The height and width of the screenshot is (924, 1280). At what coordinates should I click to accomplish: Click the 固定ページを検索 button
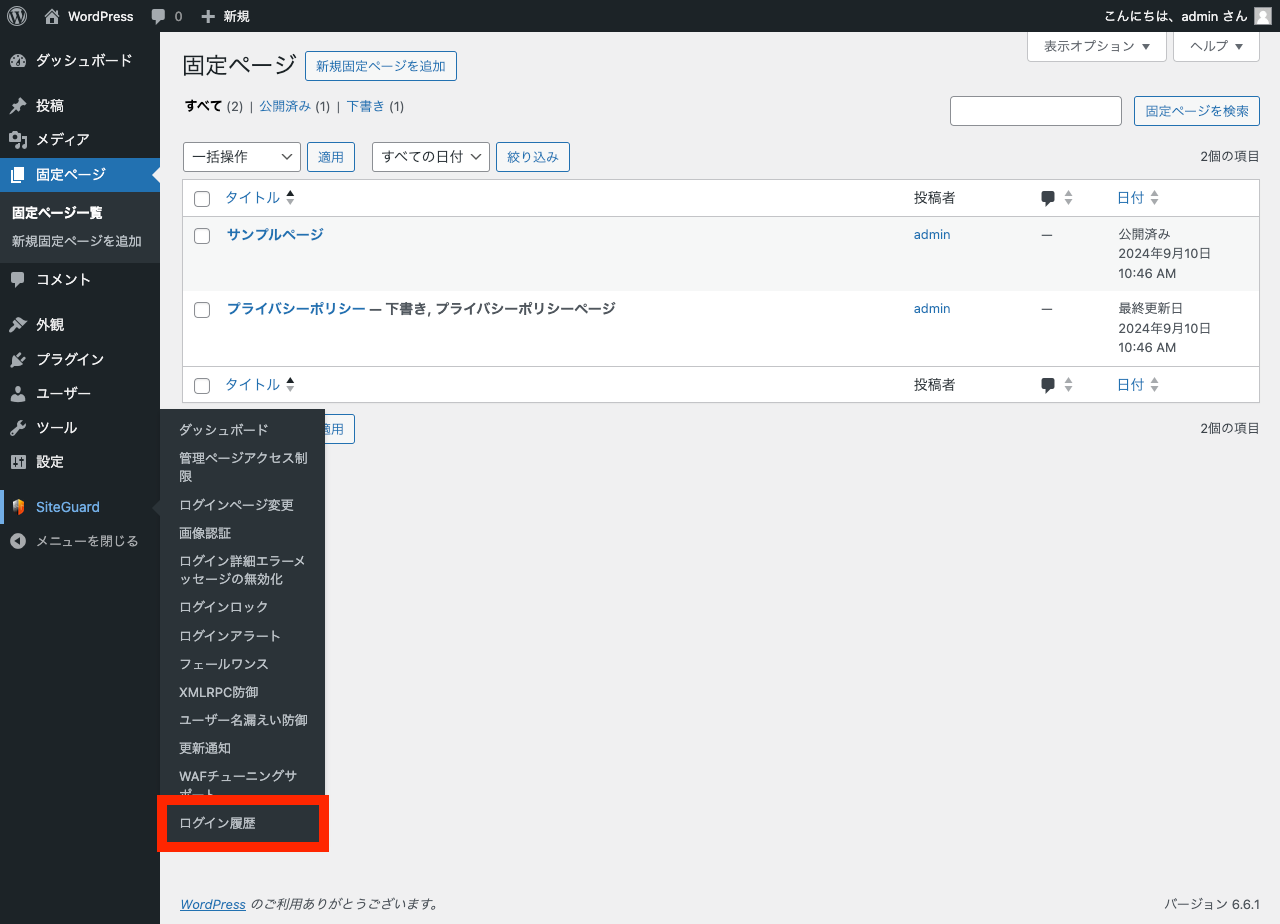[1197, 111]
